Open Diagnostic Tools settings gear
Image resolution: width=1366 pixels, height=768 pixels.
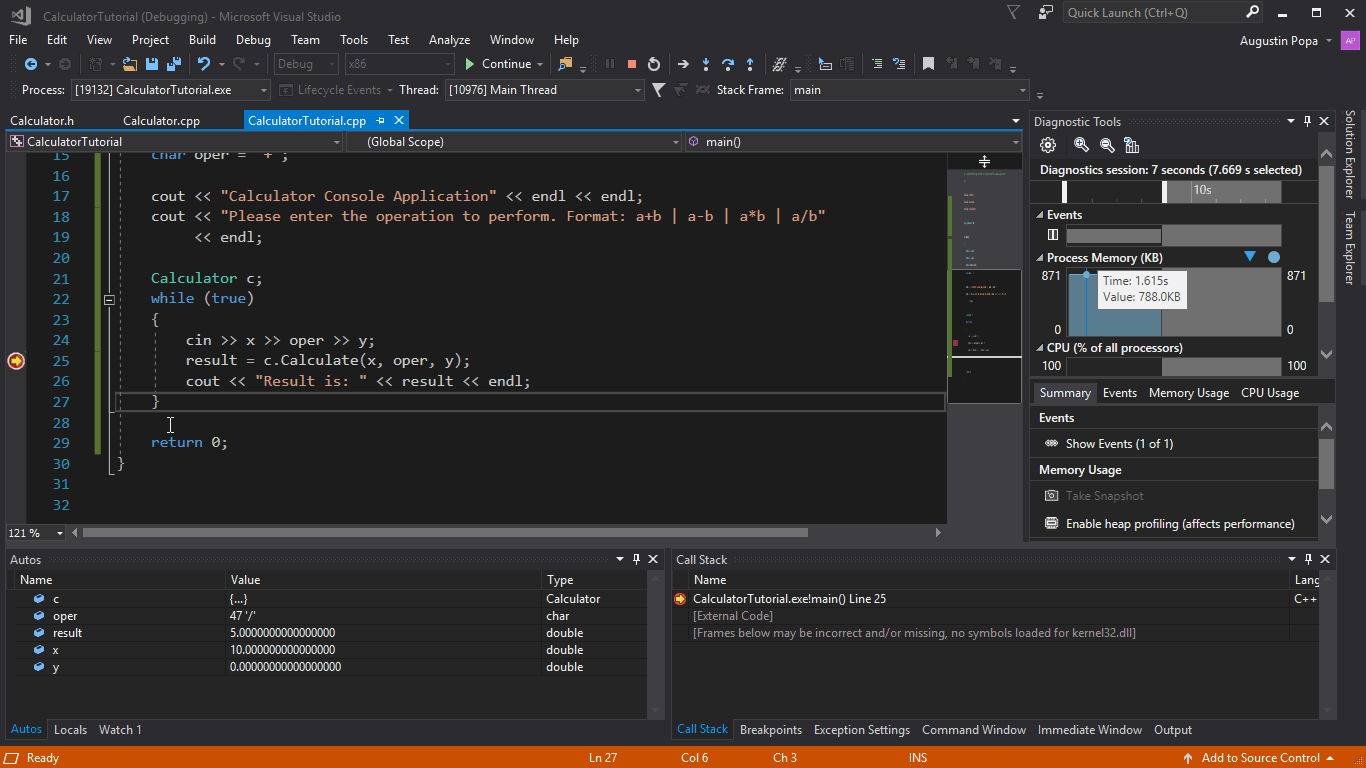pyautogui.click(x=1048, y=145)
